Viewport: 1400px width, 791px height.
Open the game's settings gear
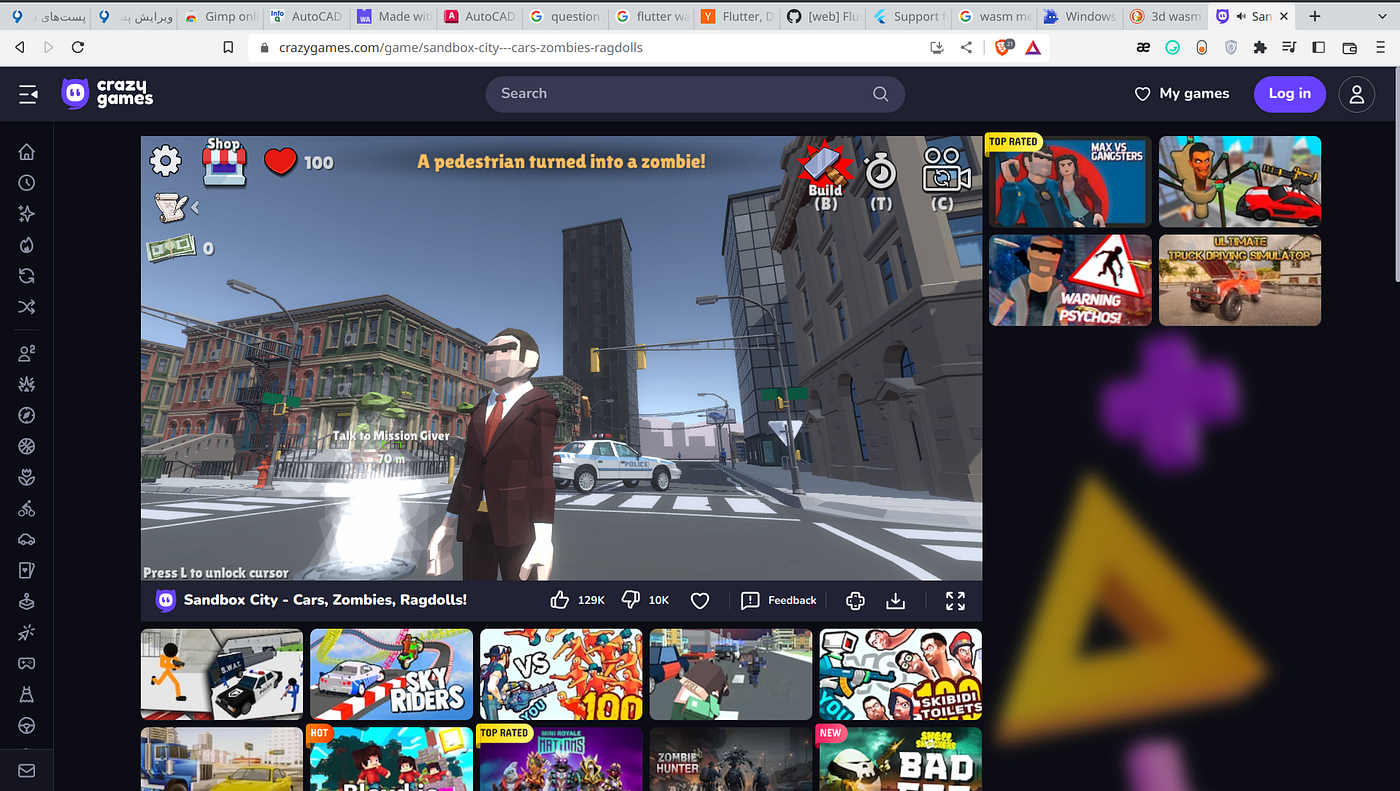(165, 160)
